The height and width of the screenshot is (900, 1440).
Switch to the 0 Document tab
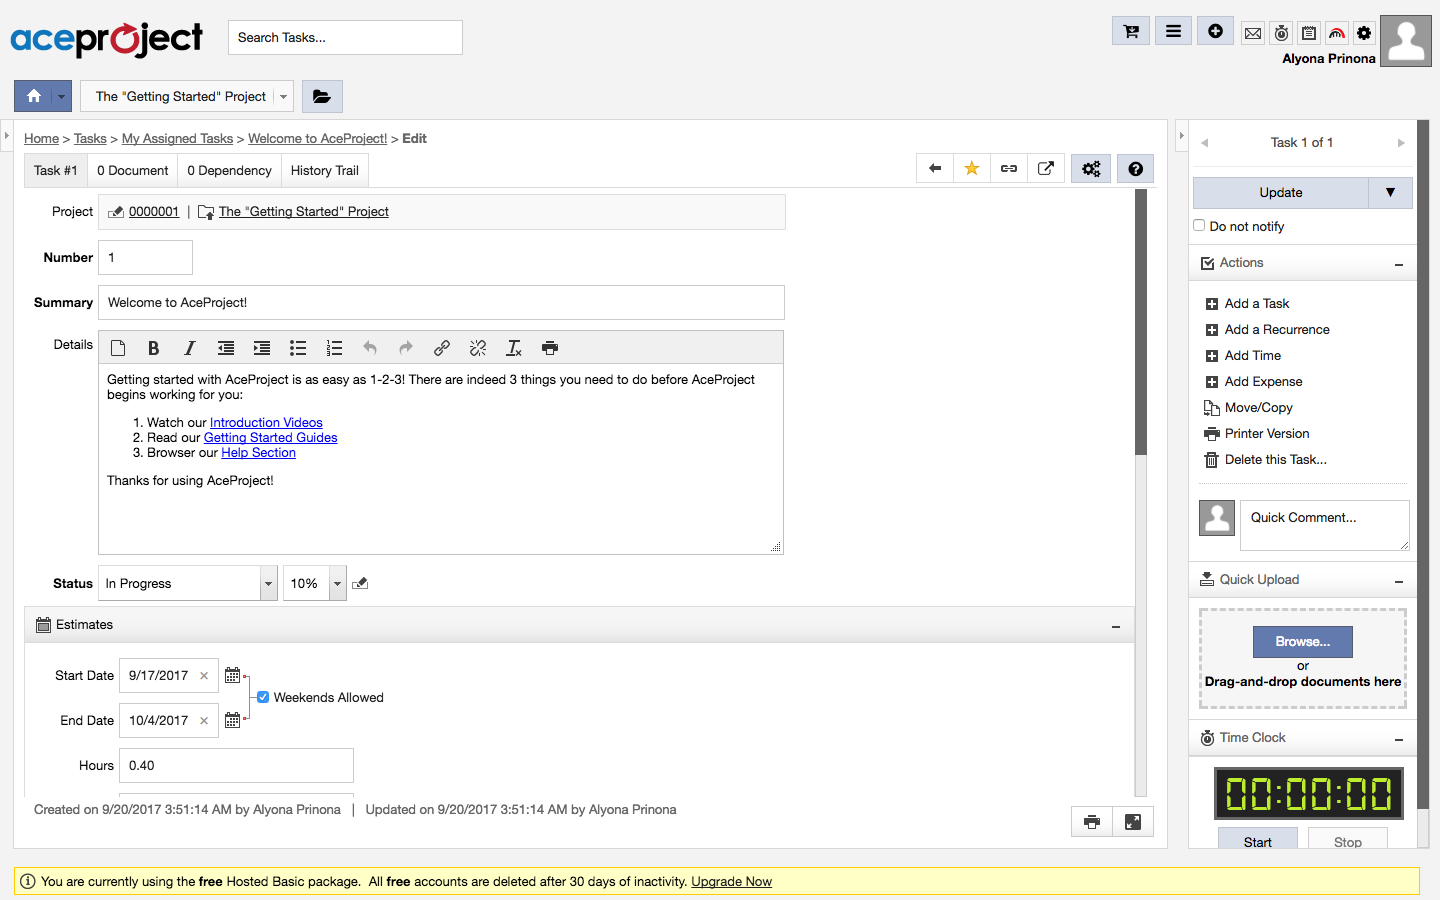[x=133, y=170]
